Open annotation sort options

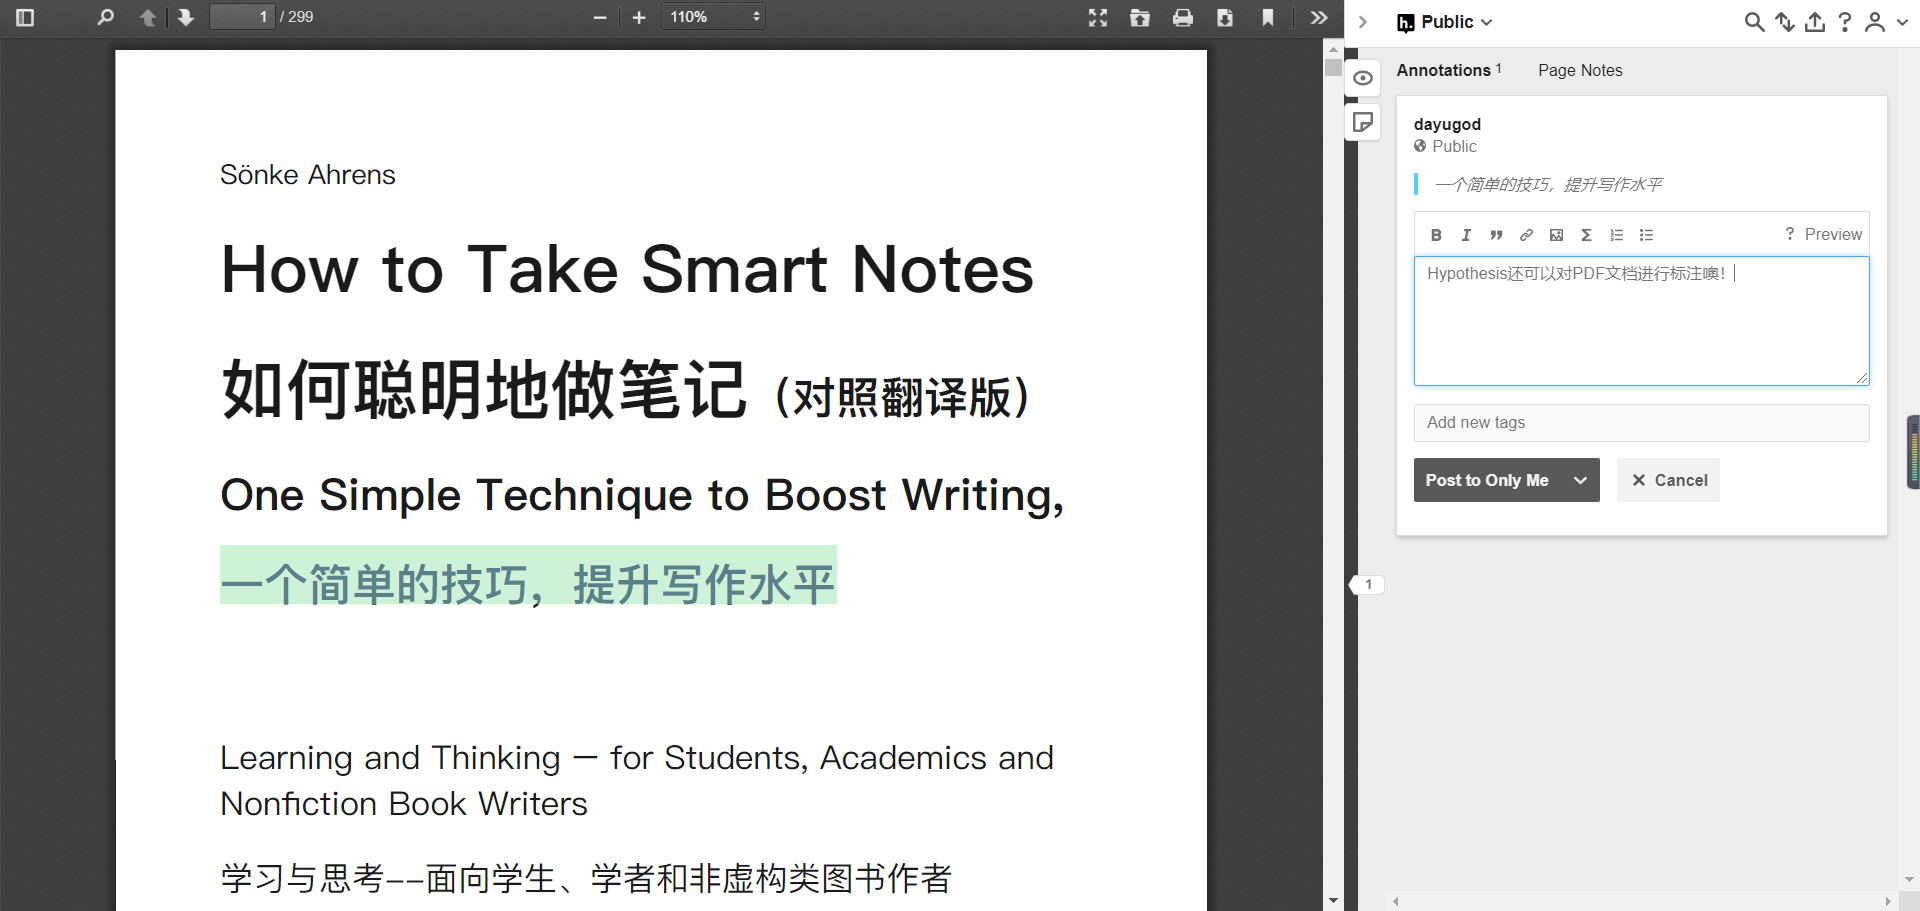pos(1785,22)
